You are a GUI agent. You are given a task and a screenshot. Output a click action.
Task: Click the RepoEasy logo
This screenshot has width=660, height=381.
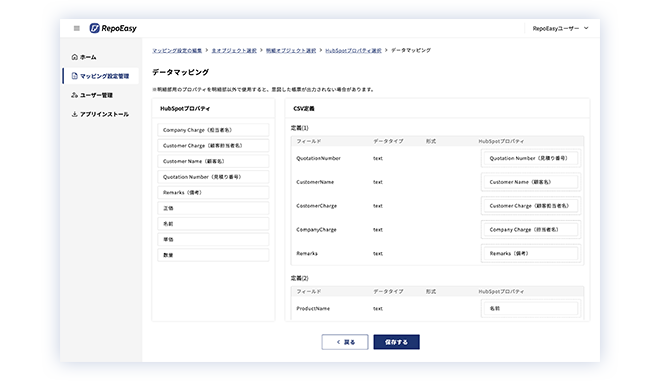click(x=113, y=28)
